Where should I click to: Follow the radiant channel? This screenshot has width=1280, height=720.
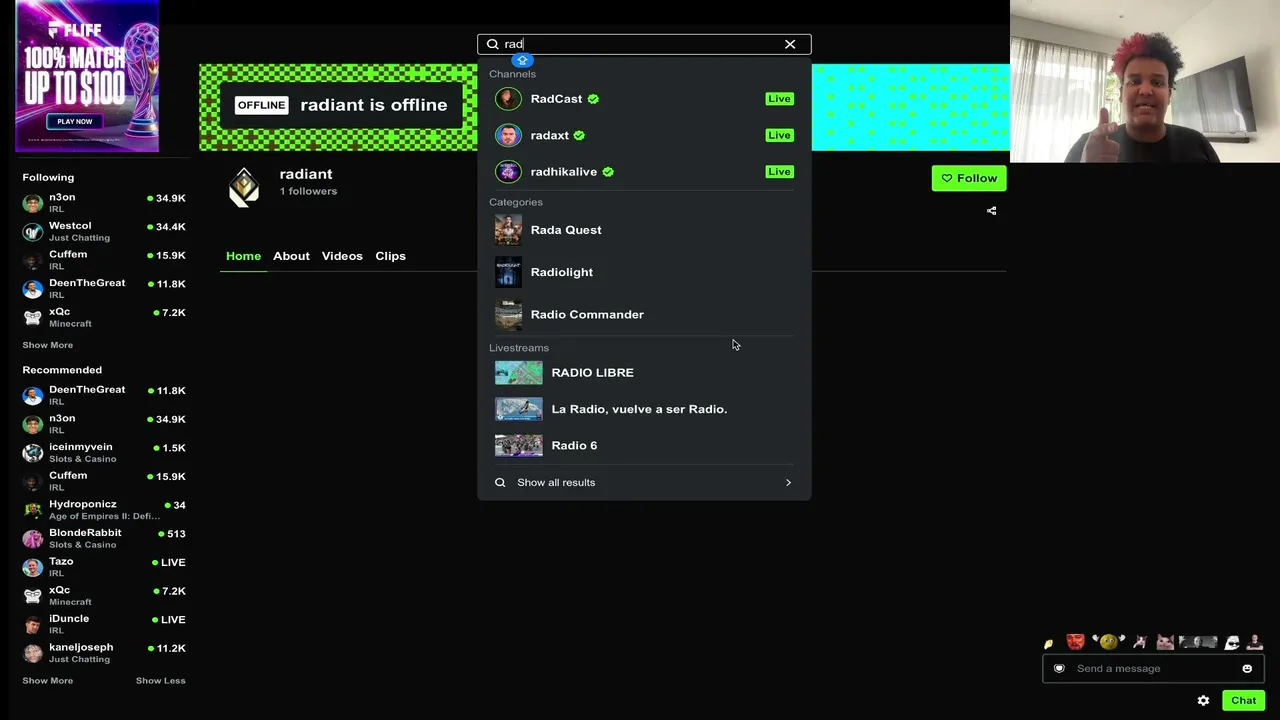969,178
